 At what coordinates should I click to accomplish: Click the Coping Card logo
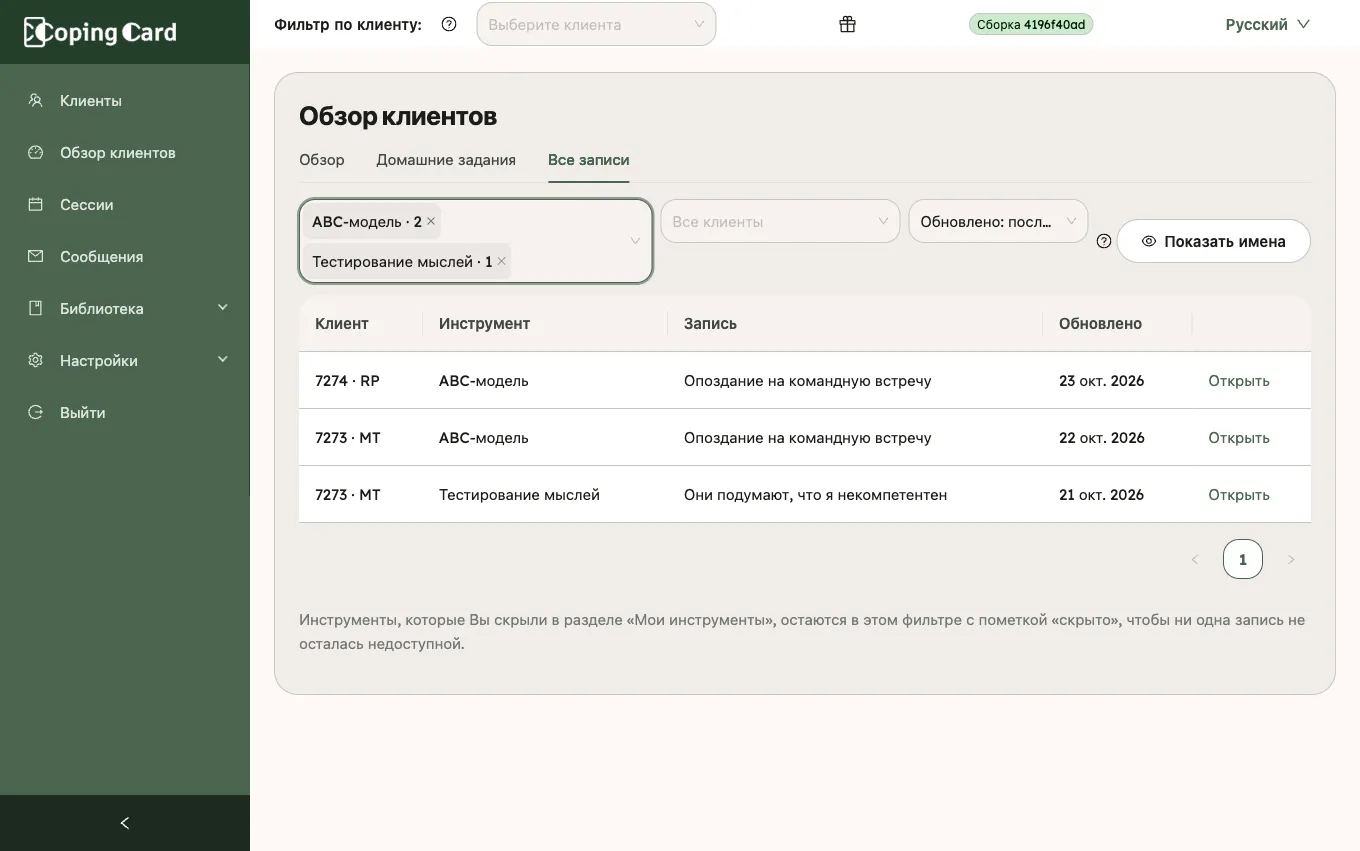click(x=100, y=32)
